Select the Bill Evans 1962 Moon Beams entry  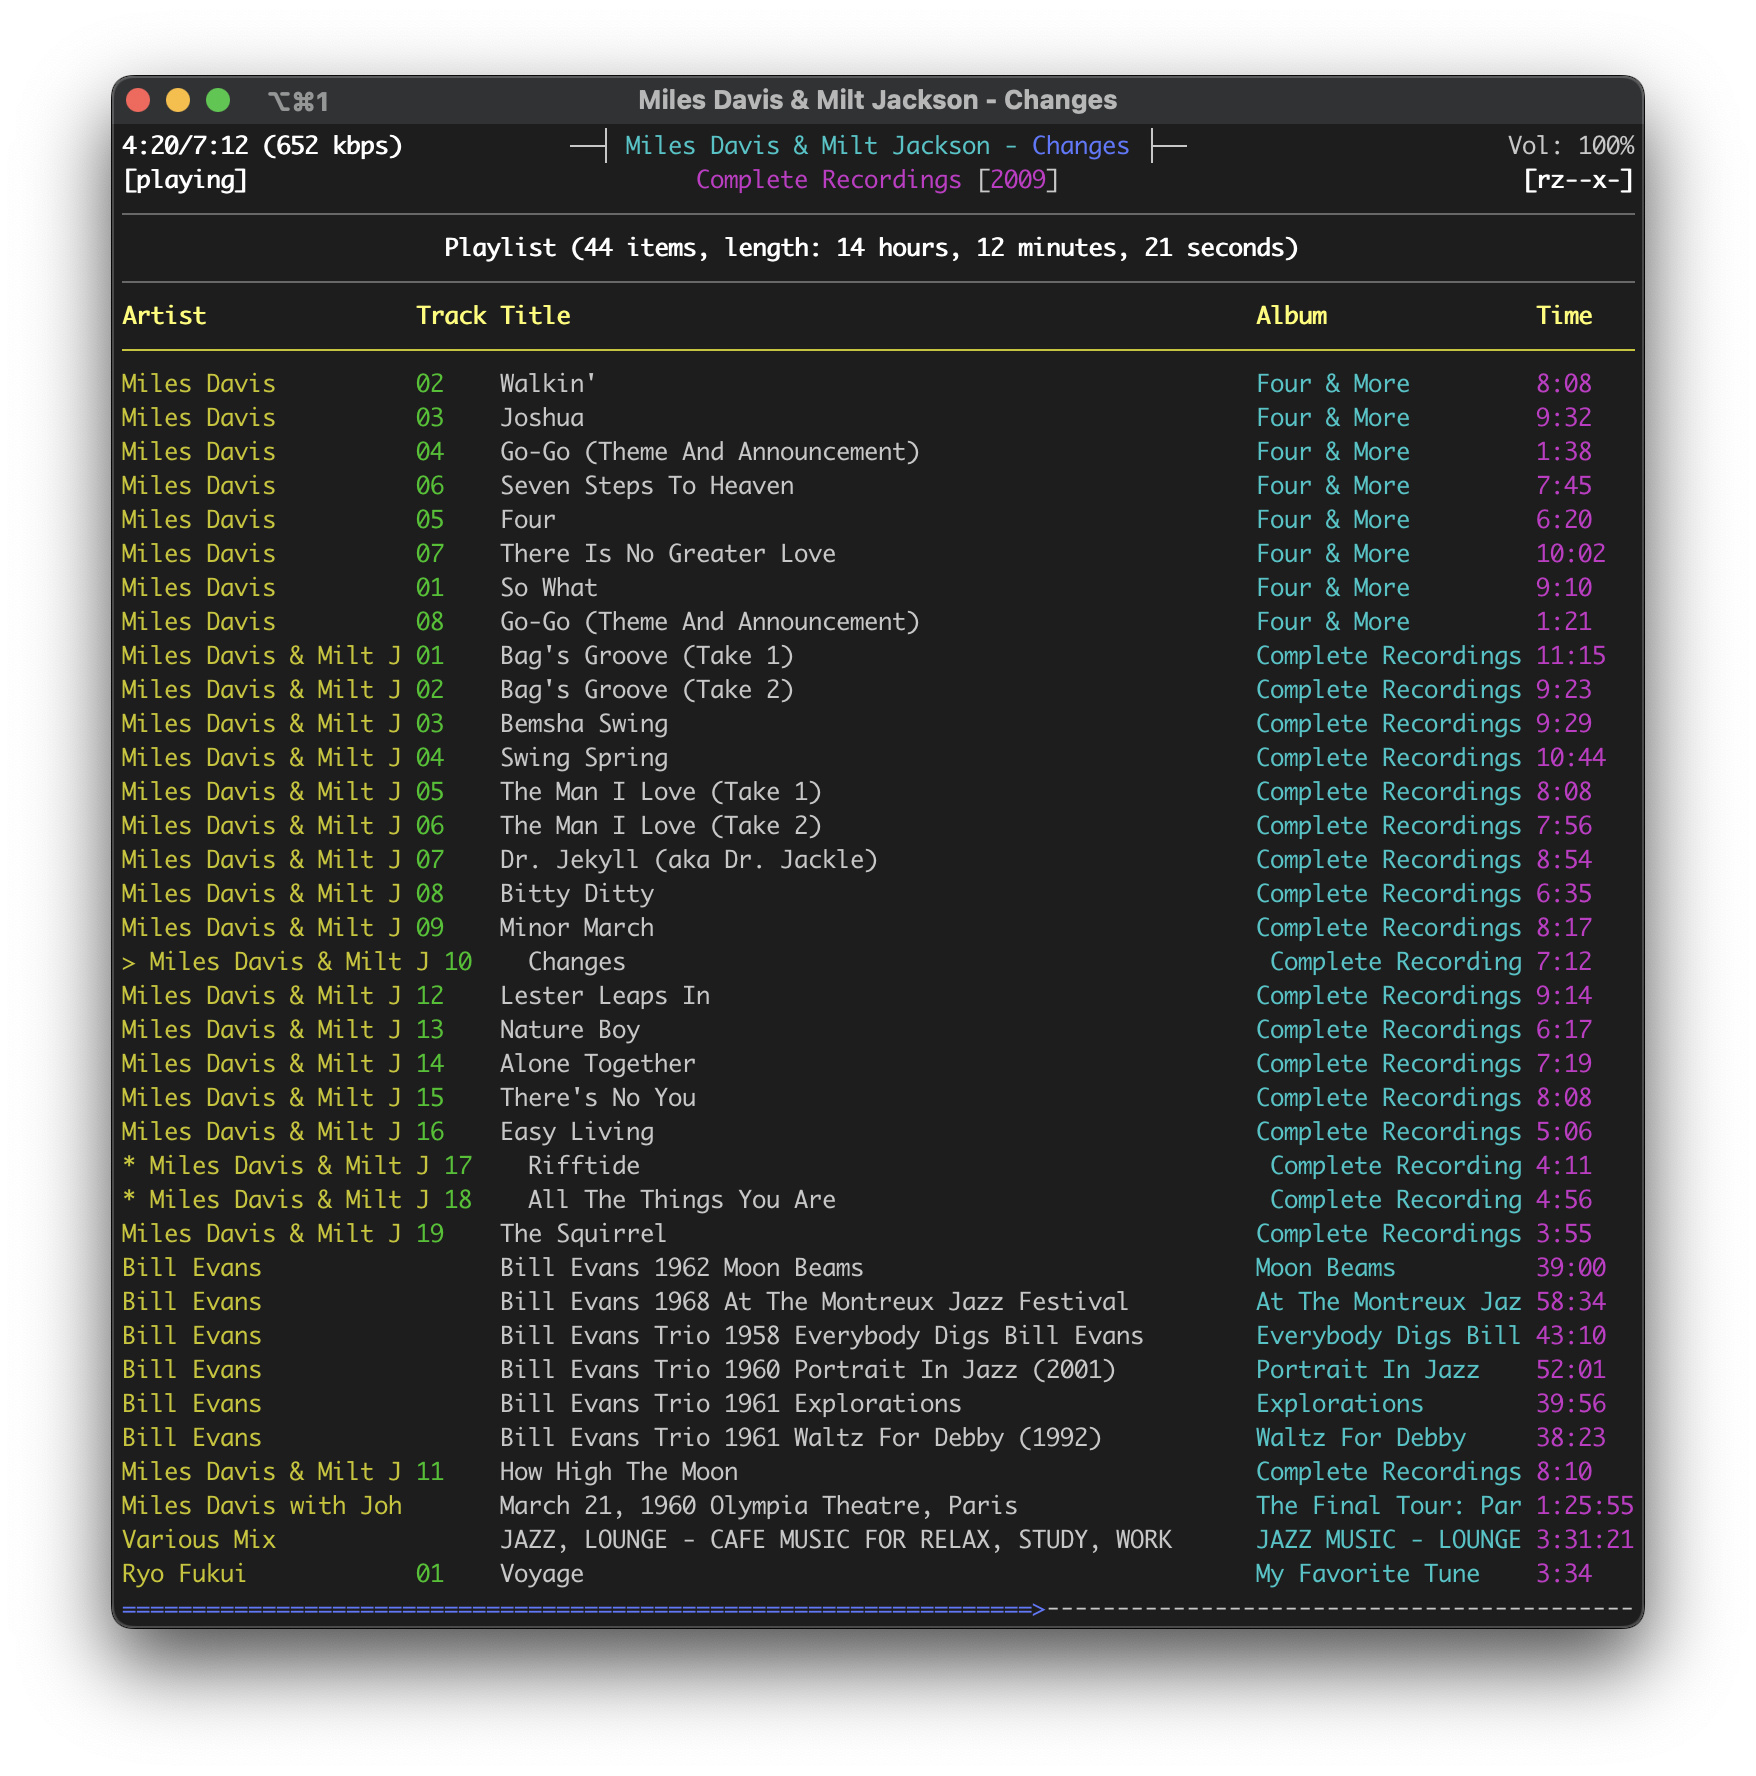click(x=878, y=1268)
